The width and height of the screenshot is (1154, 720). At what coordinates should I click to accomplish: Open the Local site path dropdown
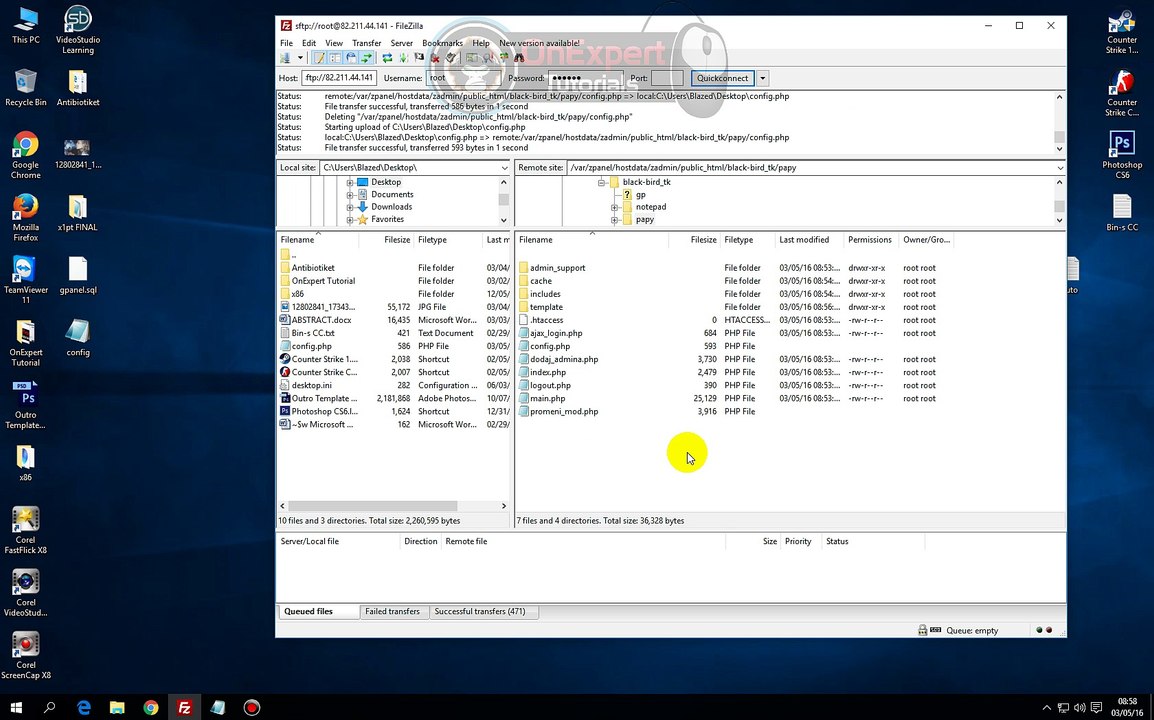(503, 168)
